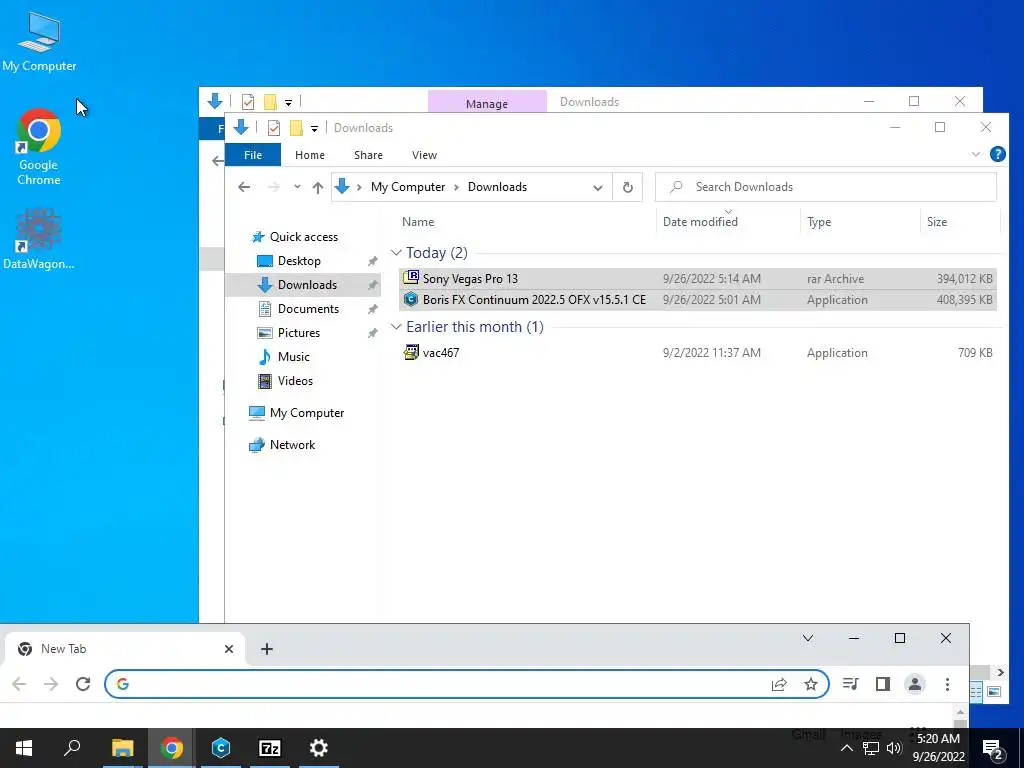Toggle the Chrome side panel

[x=883, y=684]
